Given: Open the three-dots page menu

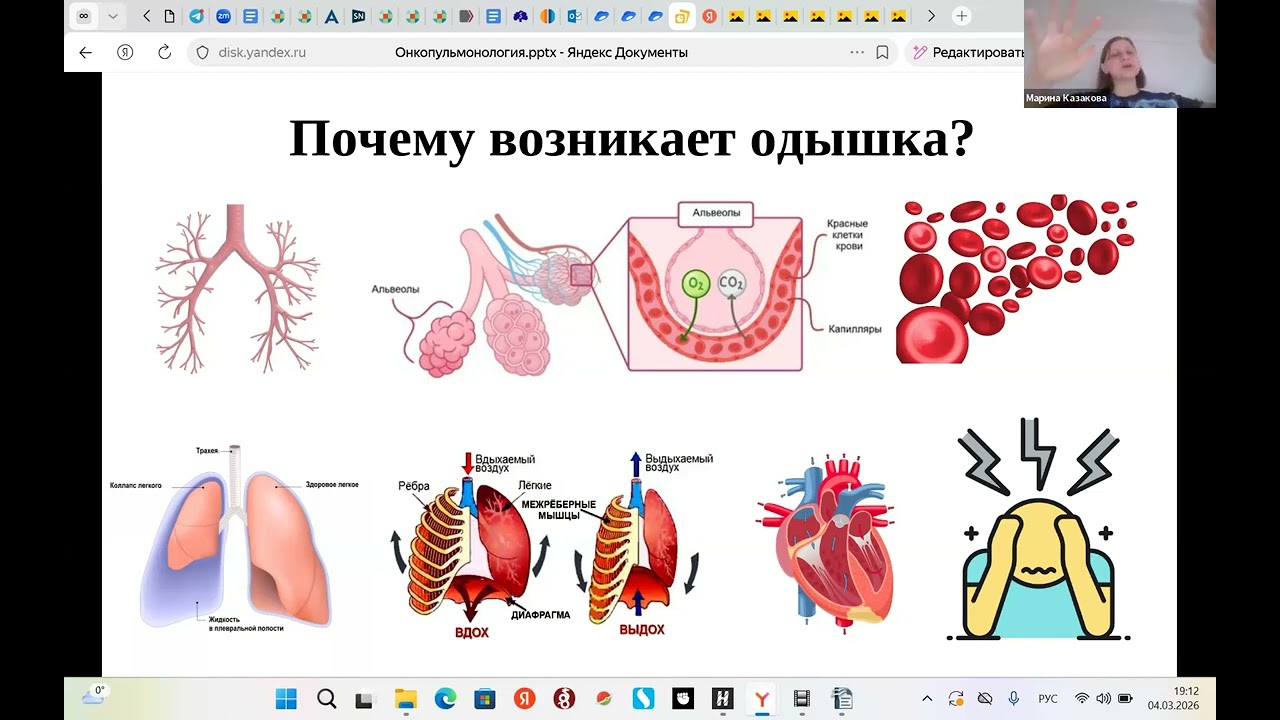Looking at the screenshot, I should coord(857,53).
